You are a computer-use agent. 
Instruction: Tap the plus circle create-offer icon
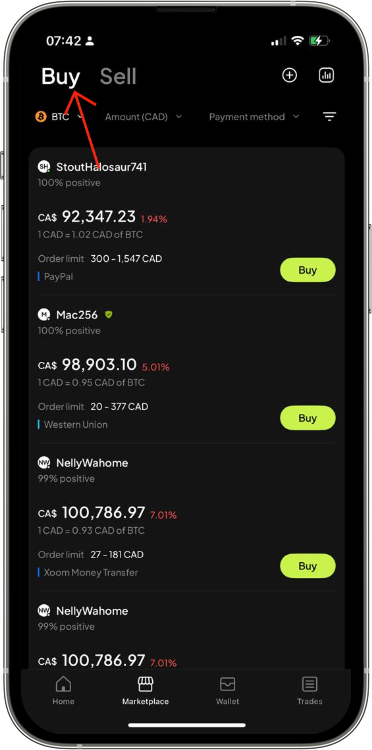point(289,76)
